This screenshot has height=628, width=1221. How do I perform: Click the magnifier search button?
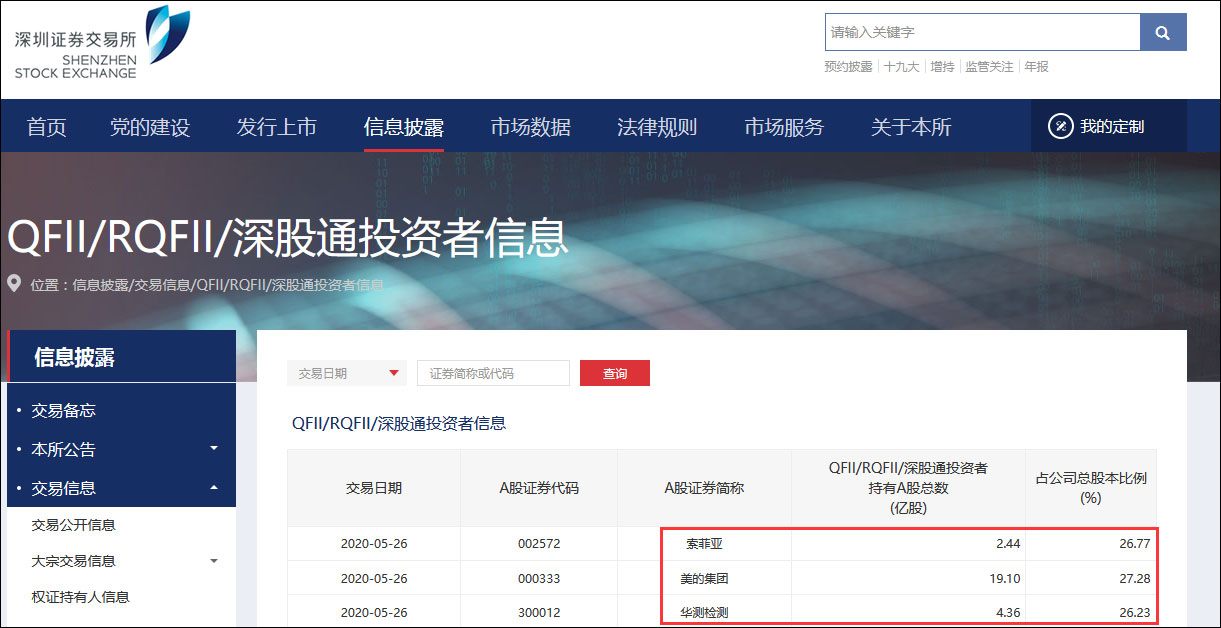coord(1162,32)
